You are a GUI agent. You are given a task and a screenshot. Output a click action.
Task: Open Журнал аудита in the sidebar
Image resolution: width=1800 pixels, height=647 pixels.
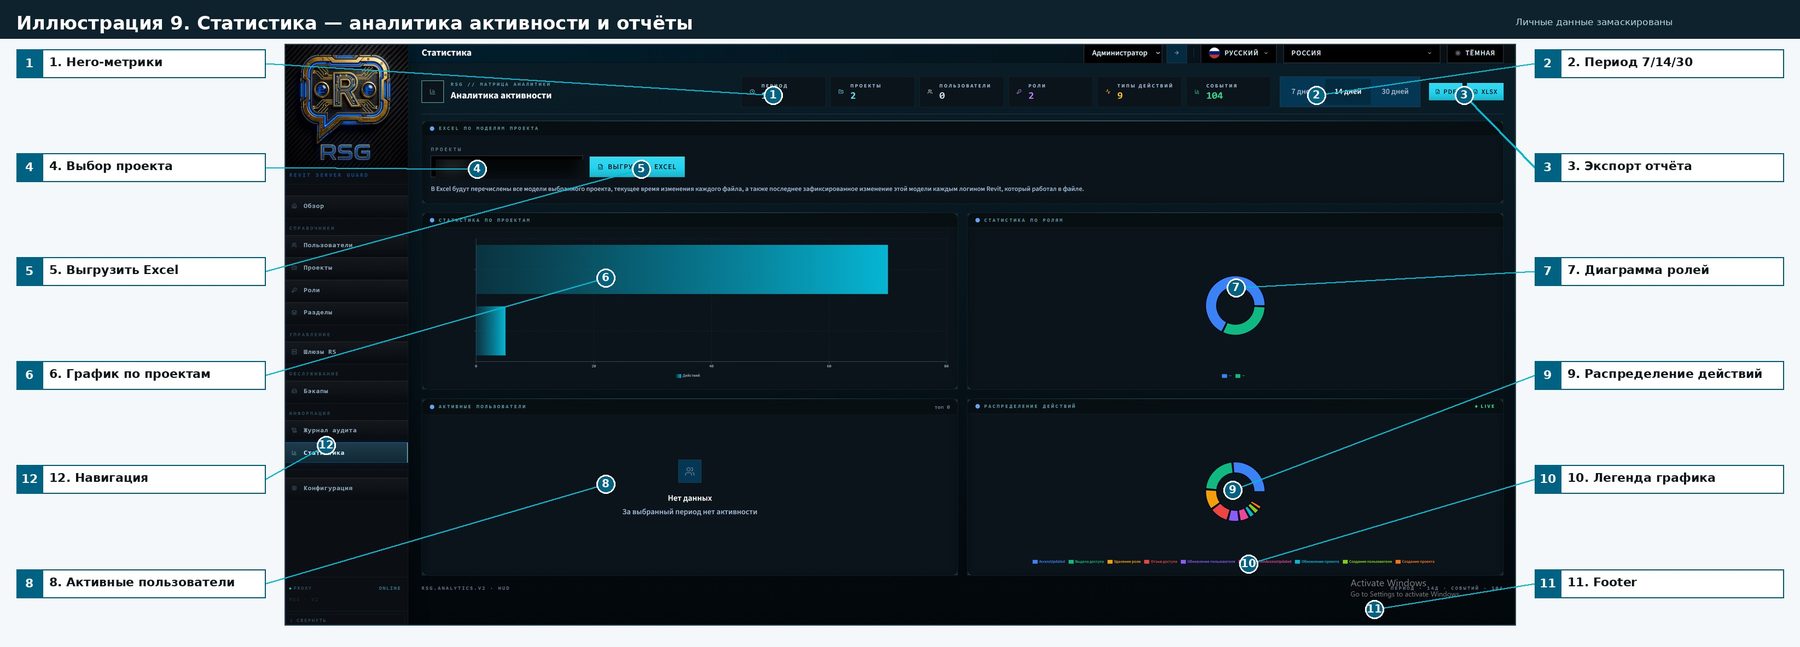(346, 430)
